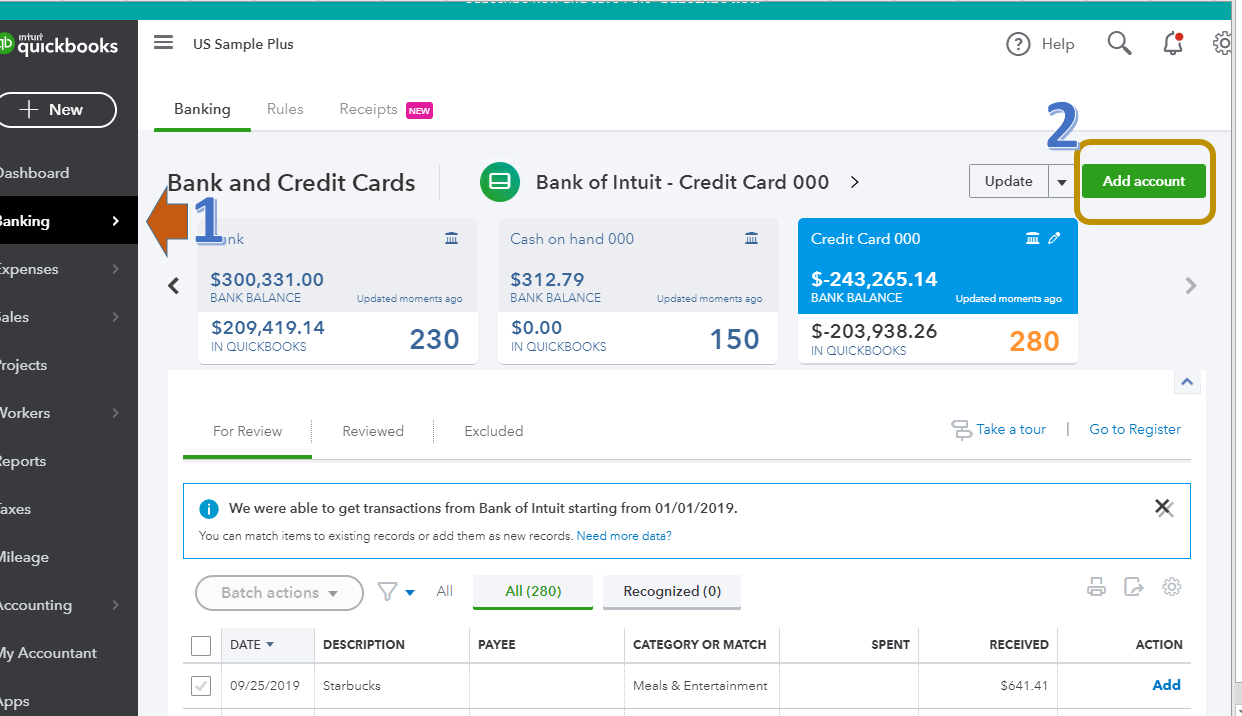Click the Help question mark icon

pos(1018,44)
